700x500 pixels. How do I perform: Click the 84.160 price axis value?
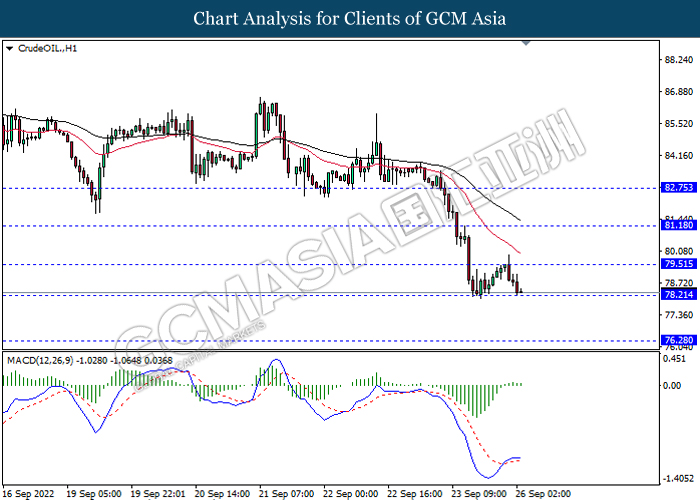(x=679, y=155)
